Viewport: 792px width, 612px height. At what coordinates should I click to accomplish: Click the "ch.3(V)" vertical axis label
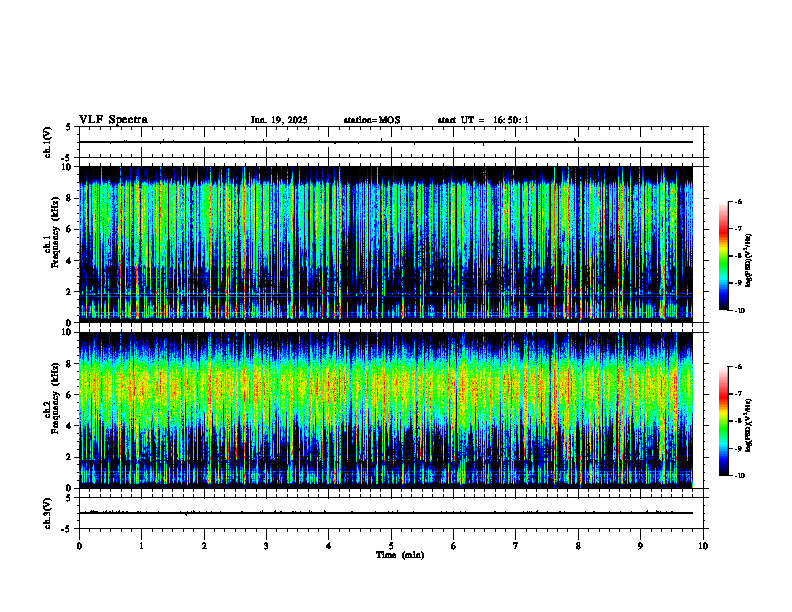[48, 513]
